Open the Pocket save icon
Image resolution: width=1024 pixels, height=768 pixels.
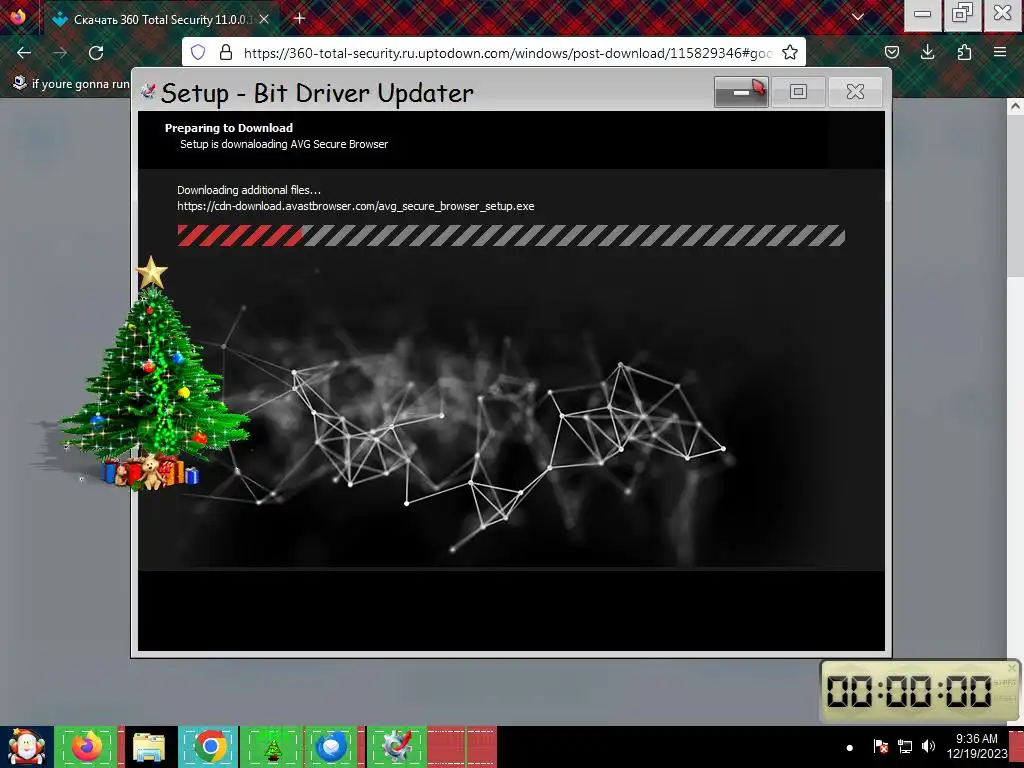click(x=891, y=52)
